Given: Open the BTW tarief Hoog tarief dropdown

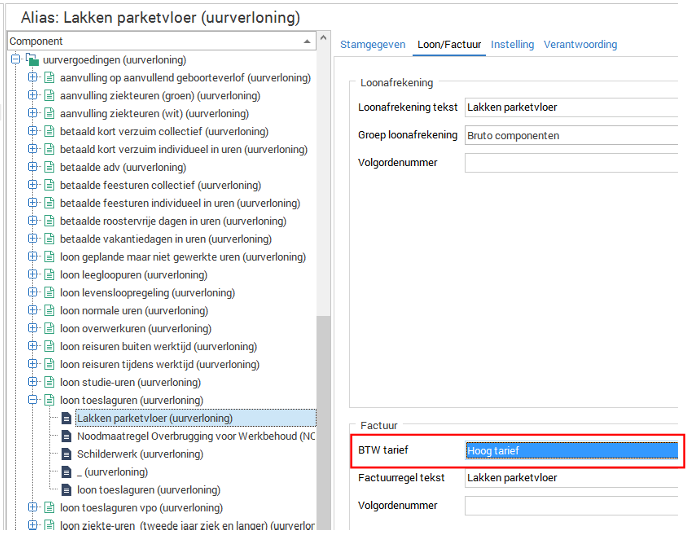Looking at the screenshot, I should [x=571, y=451].
